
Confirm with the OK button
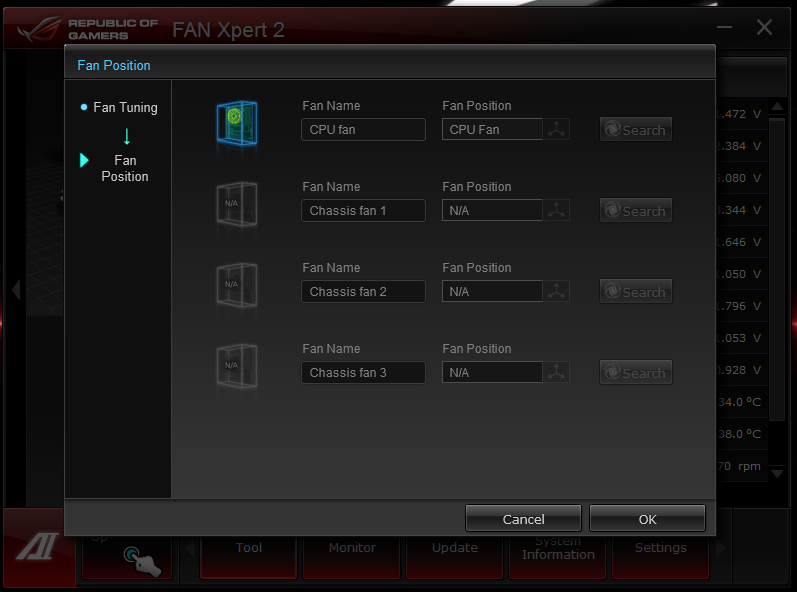647,518
